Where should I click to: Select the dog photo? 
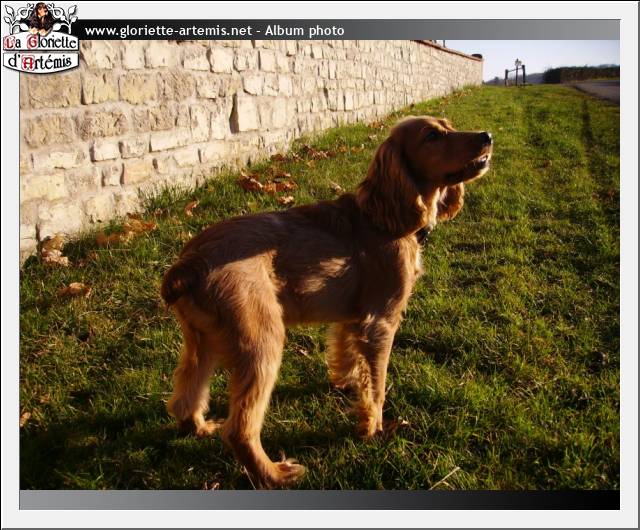point(319,264)
